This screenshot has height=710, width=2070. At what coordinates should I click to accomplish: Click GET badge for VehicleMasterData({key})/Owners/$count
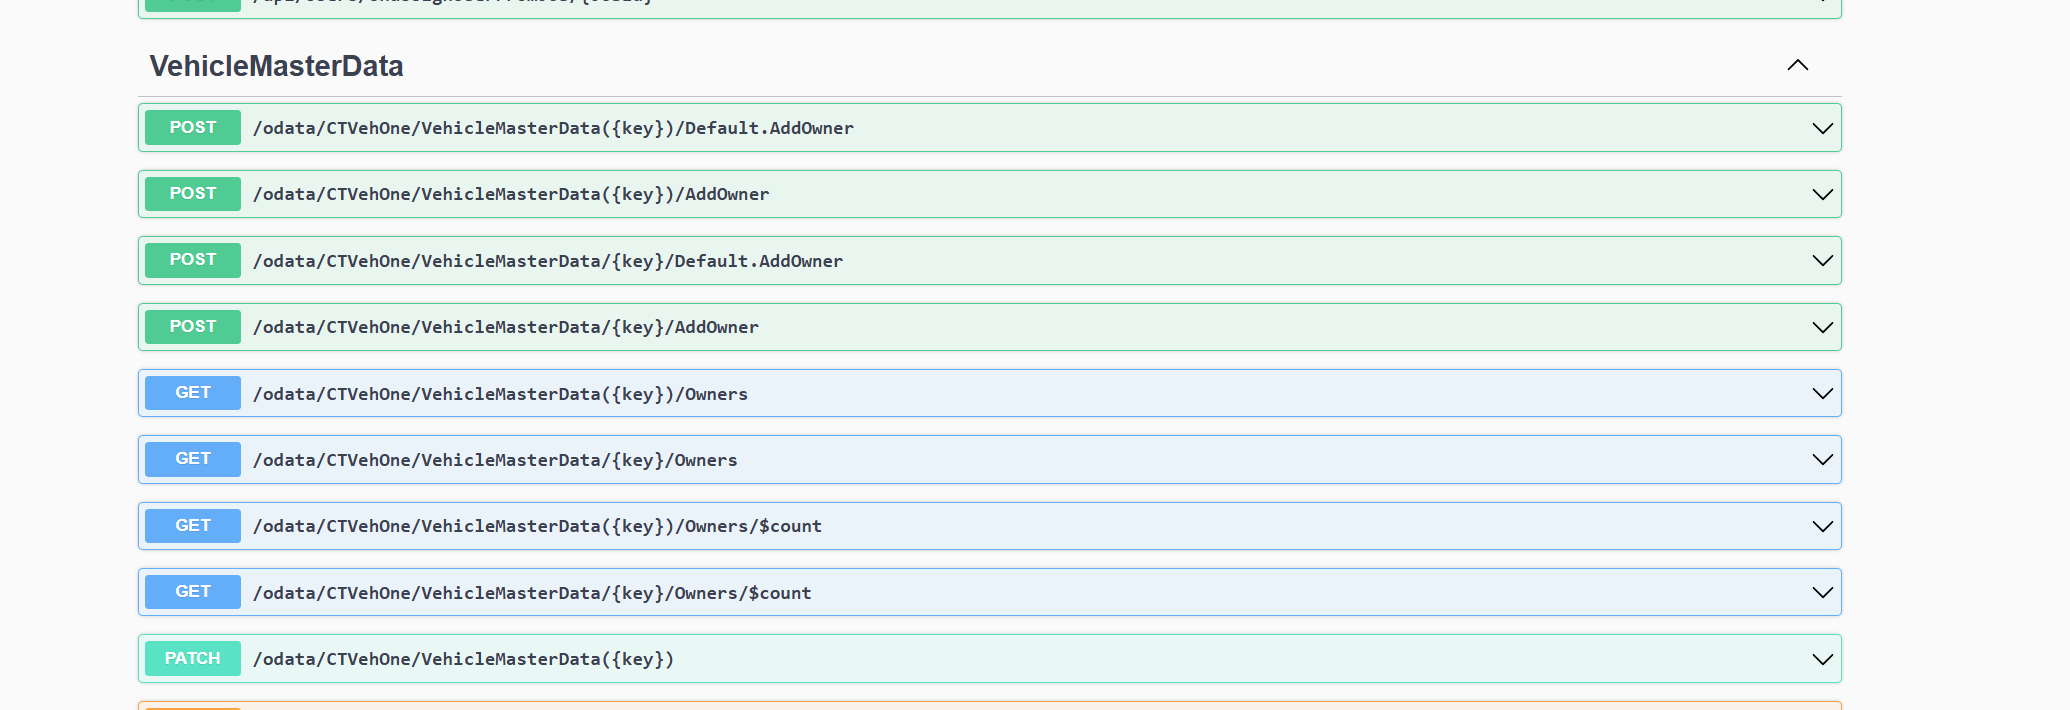pyautogui.click(x=192, y=526)
